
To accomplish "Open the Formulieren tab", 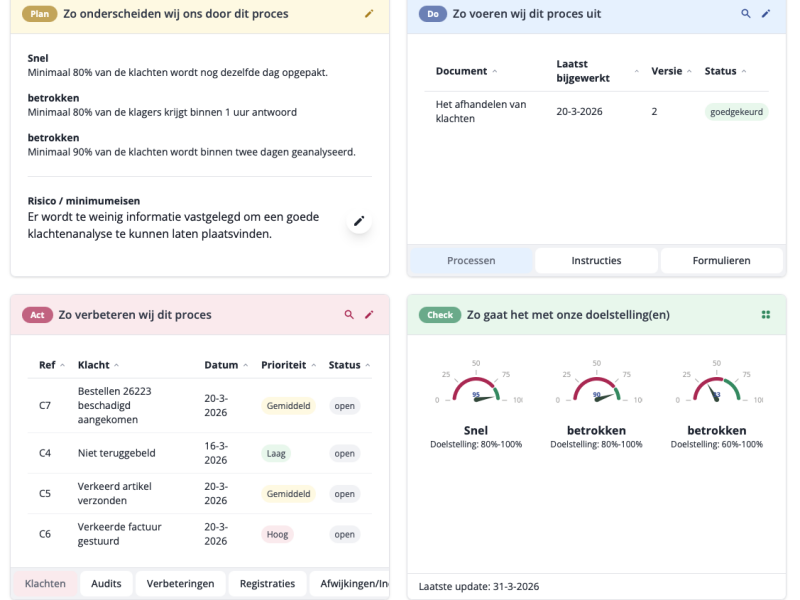I will 723,260.
